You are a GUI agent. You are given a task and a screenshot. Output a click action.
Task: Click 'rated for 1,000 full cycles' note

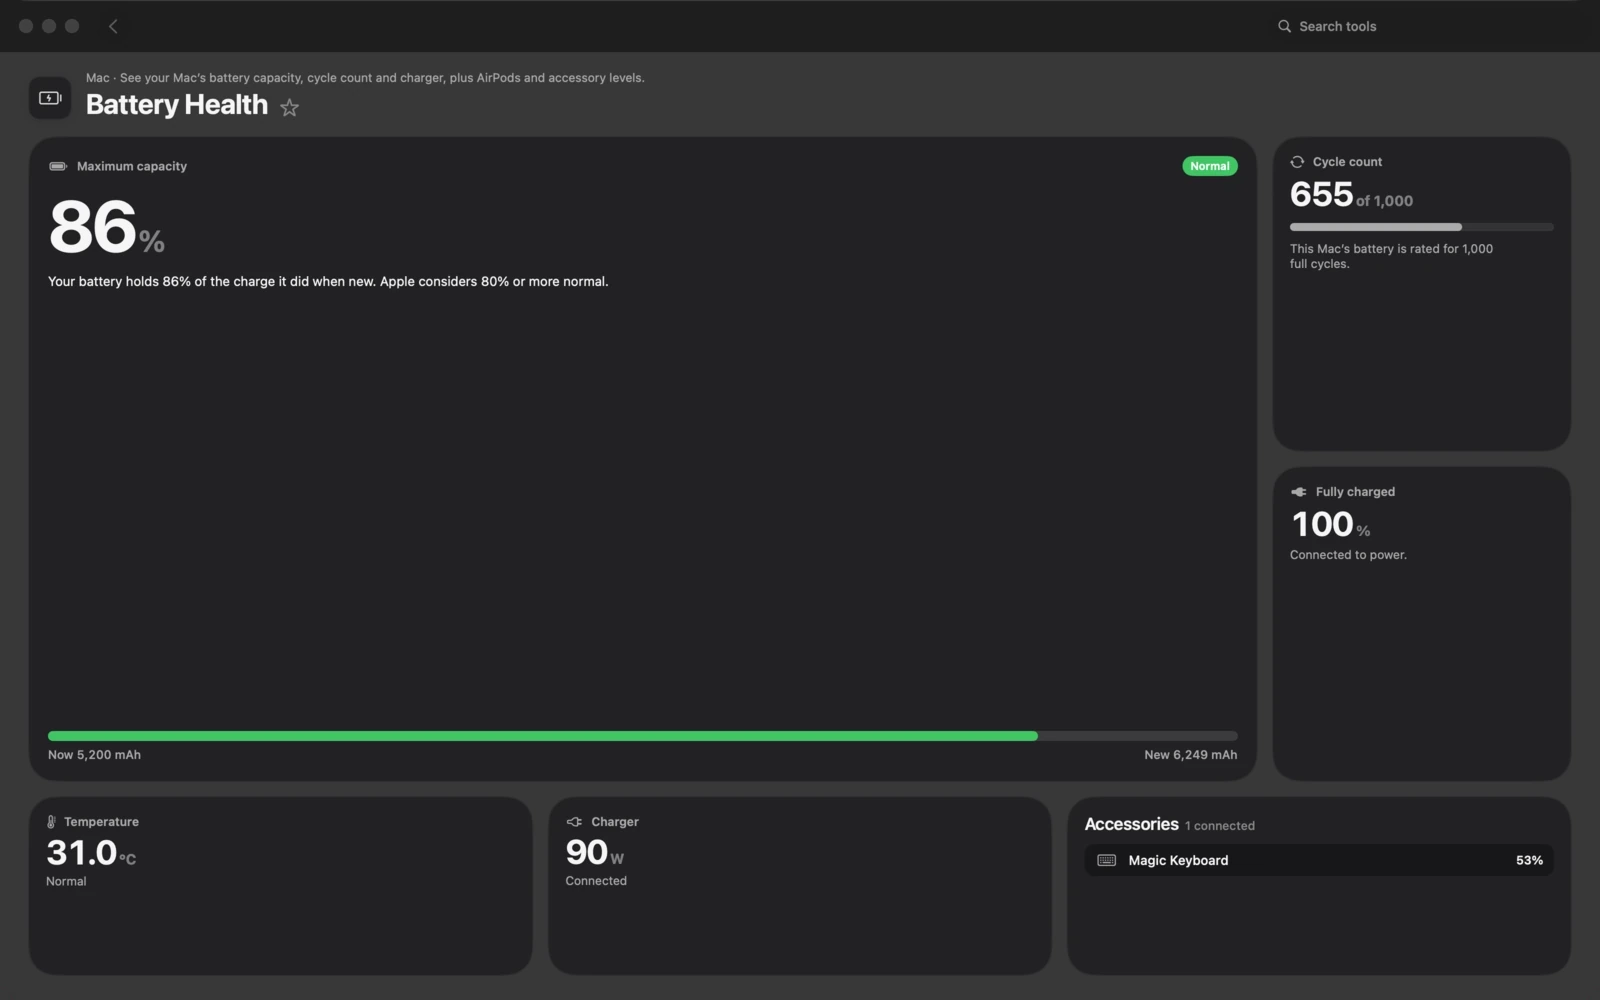1391,256
